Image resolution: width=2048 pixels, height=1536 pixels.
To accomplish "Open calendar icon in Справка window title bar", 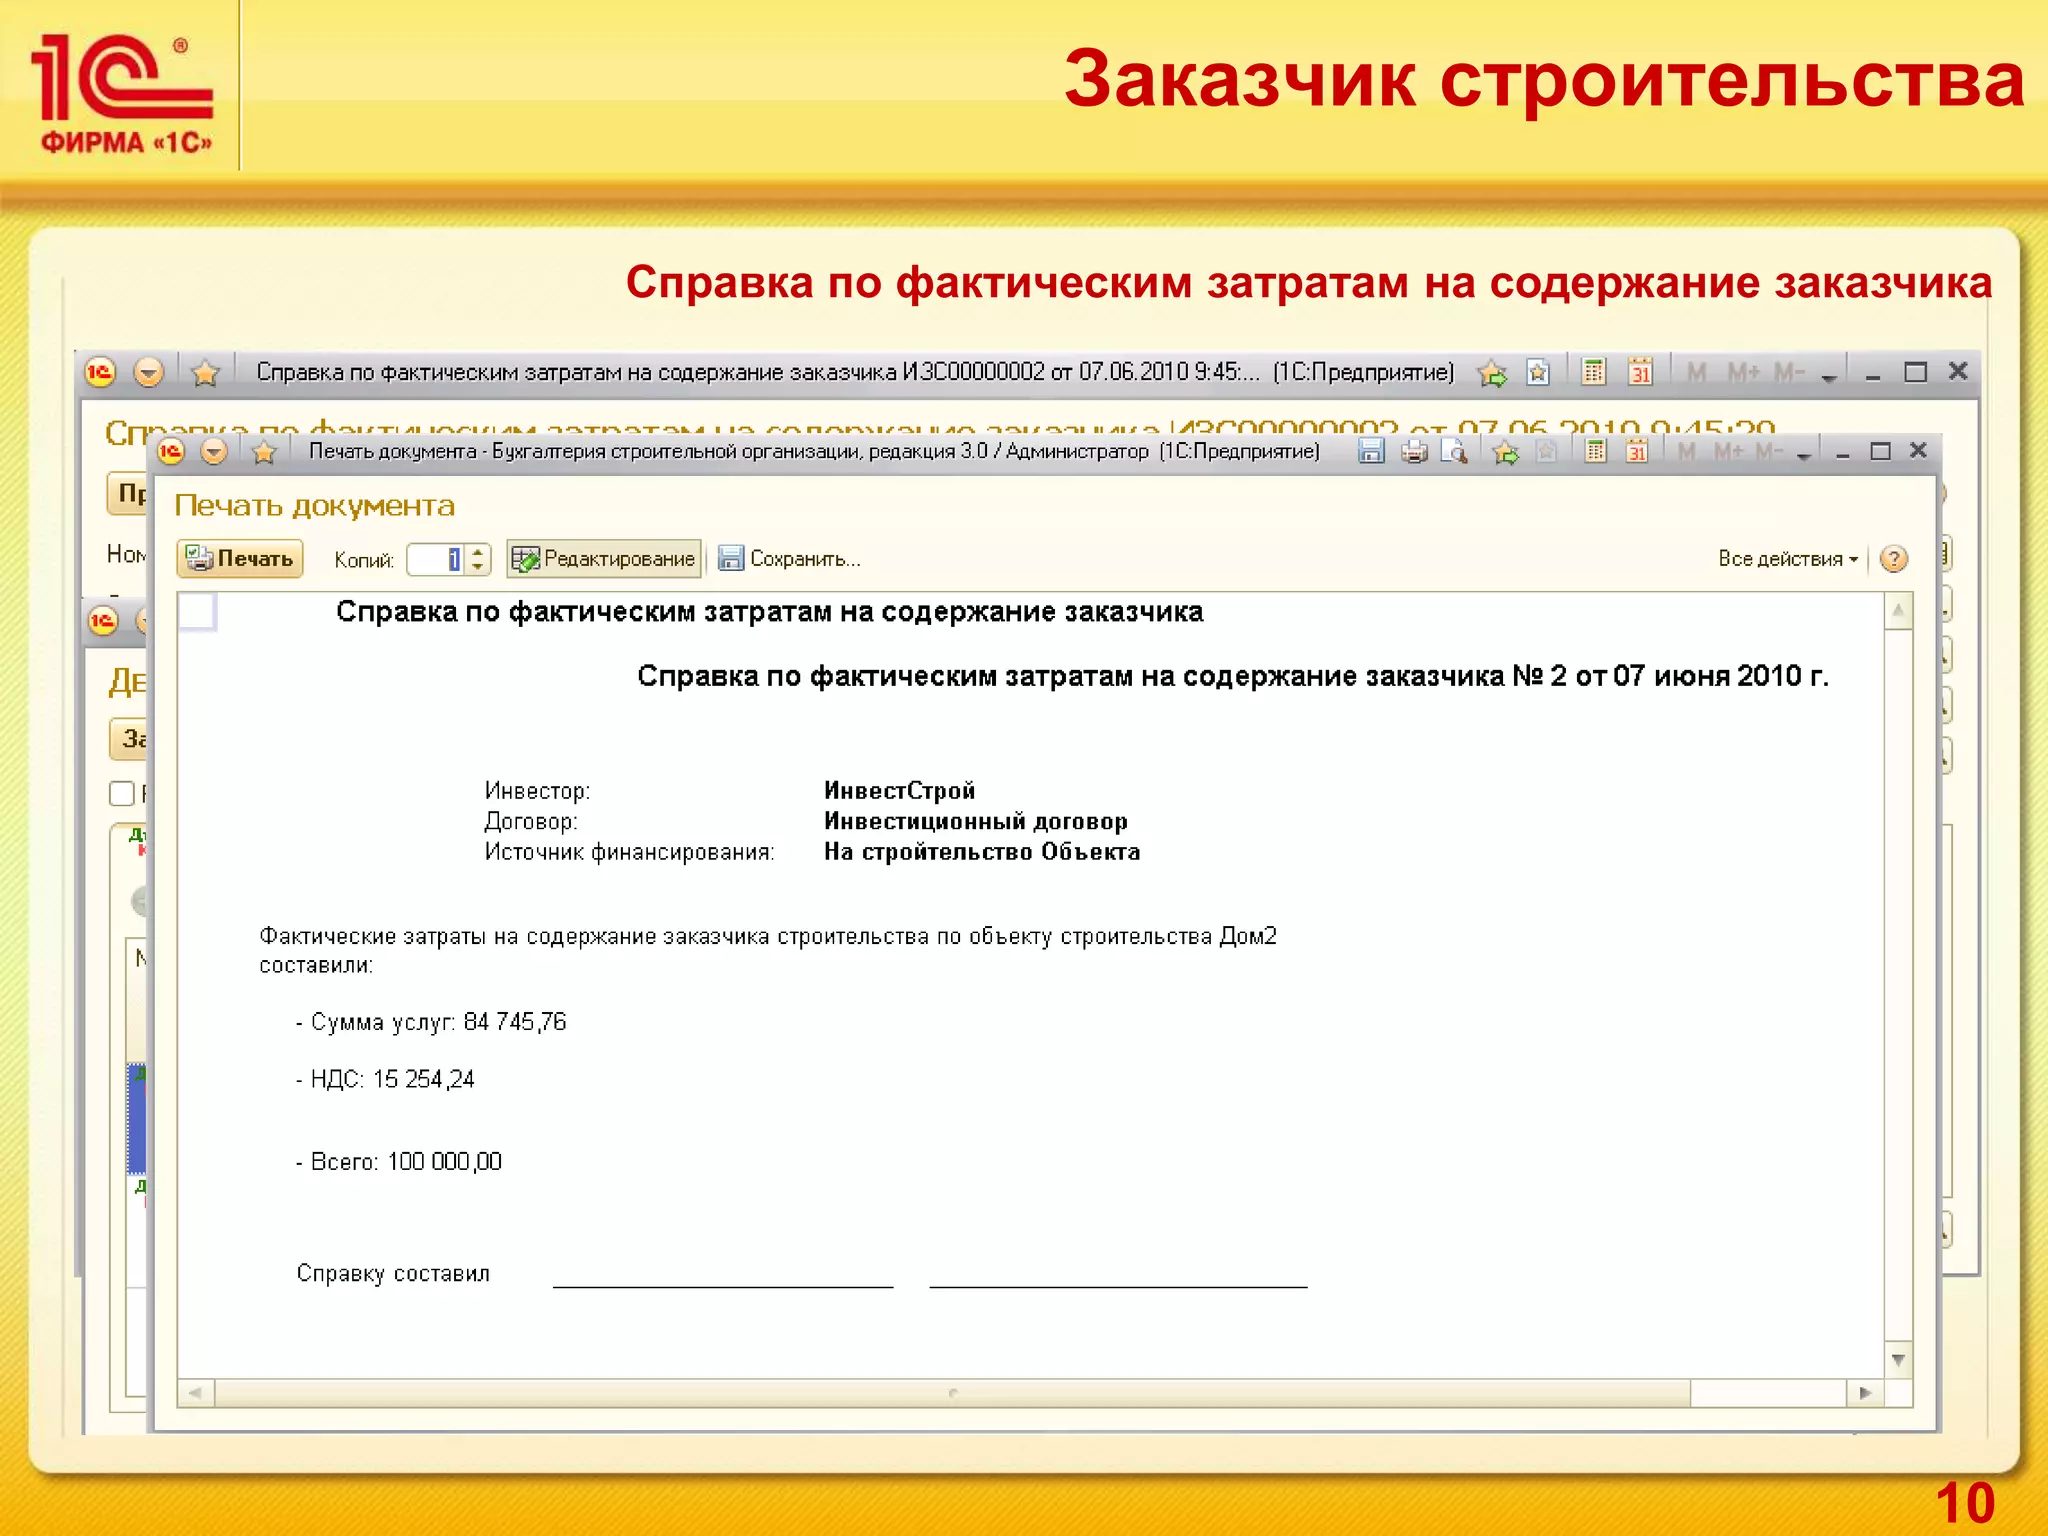I will 1640,373.
